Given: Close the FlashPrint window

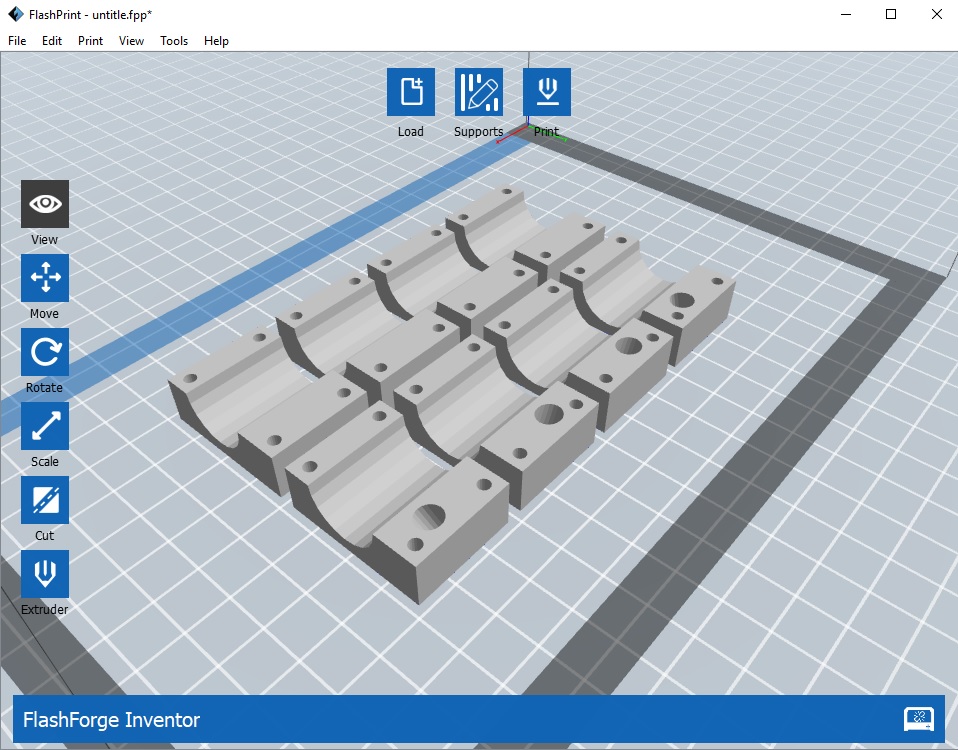Looking at the screenshot, I should [937, 14].
